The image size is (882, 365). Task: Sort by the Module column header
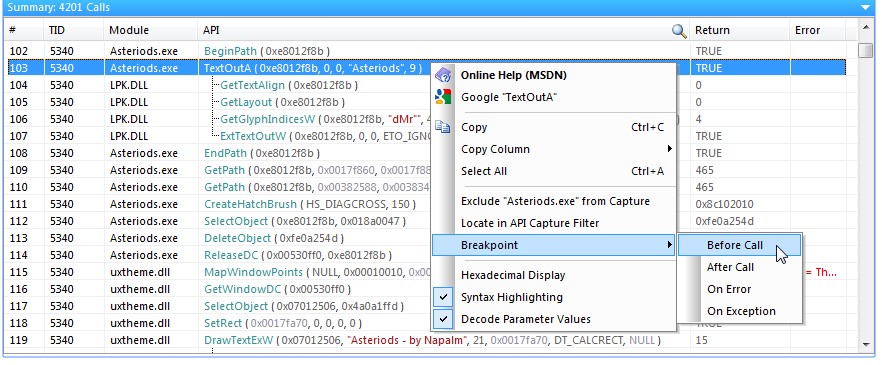[151, 30]
